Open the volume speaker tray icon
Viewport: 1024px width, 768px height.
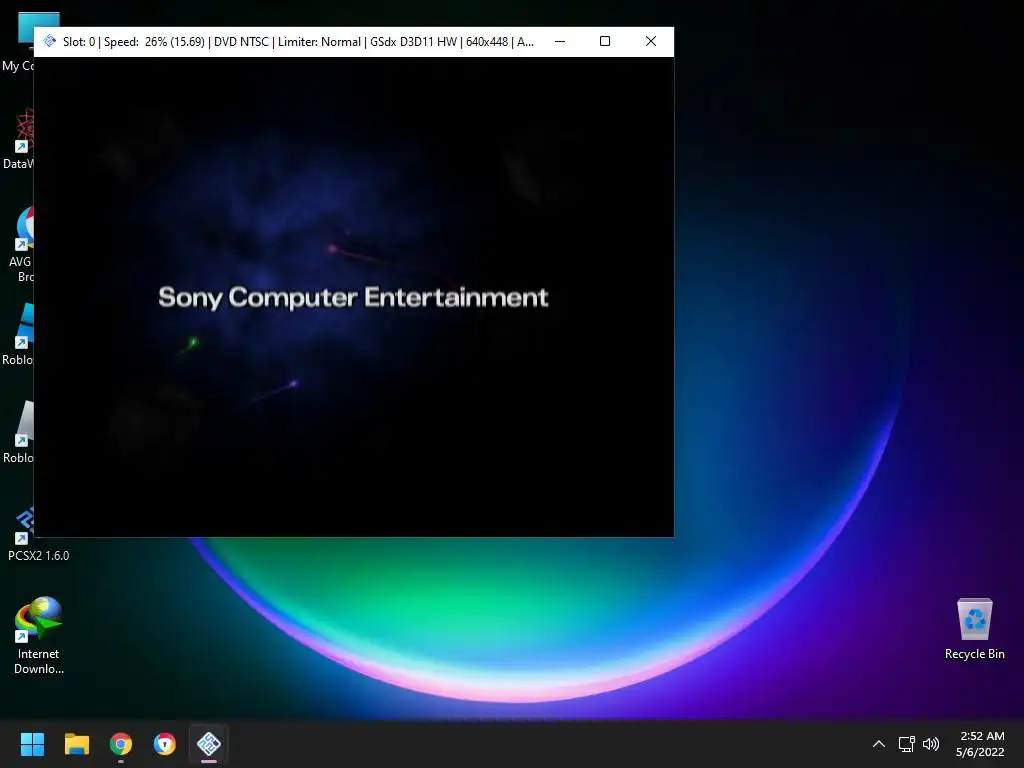point(931,744)
